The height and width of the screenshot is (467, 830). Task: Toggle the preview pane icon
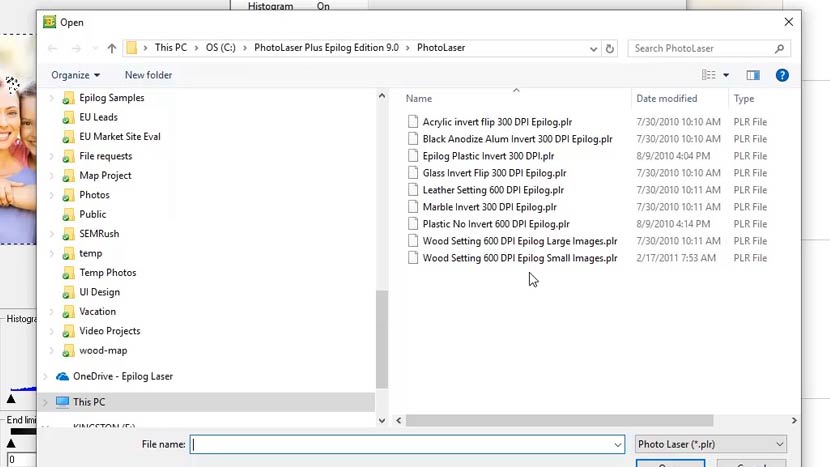coord(753,75)
